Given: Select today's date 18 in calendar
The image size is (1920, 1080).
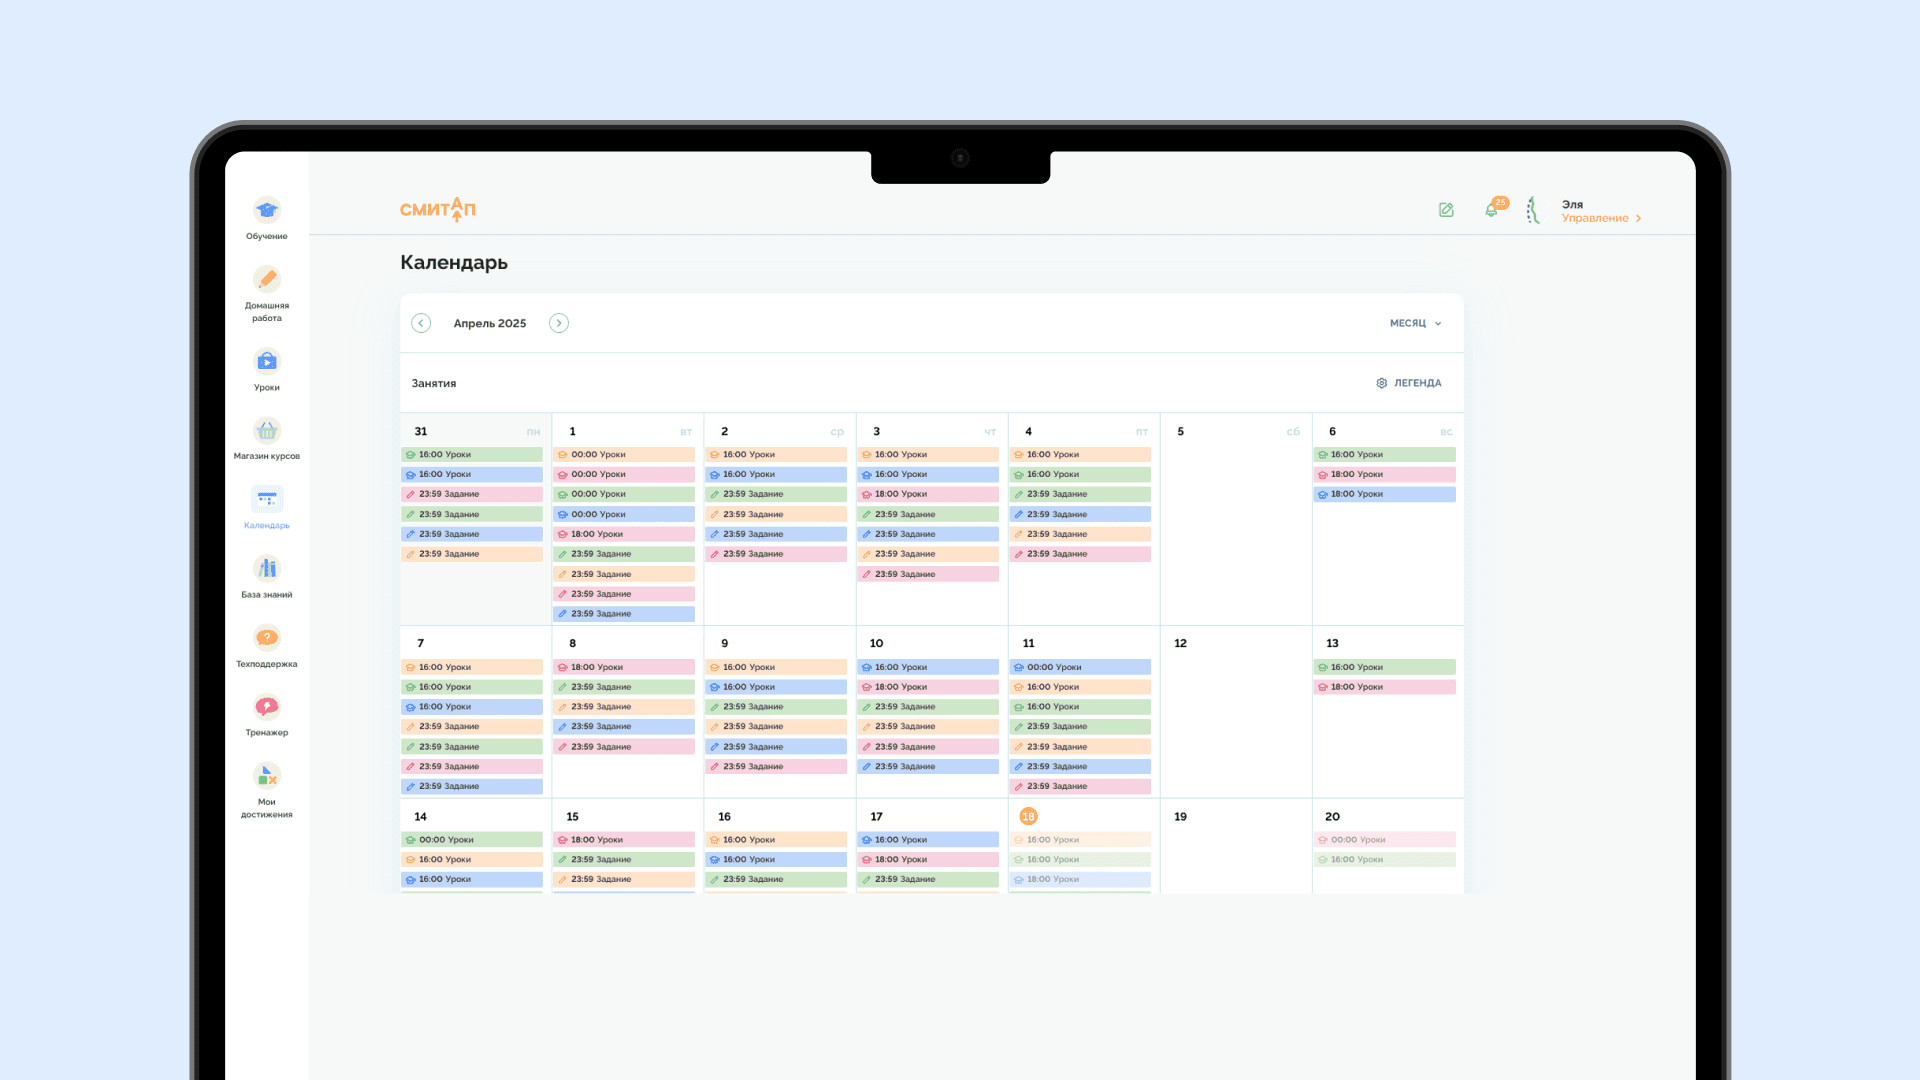Looking at the screenshot, I should click(1028, 817).
